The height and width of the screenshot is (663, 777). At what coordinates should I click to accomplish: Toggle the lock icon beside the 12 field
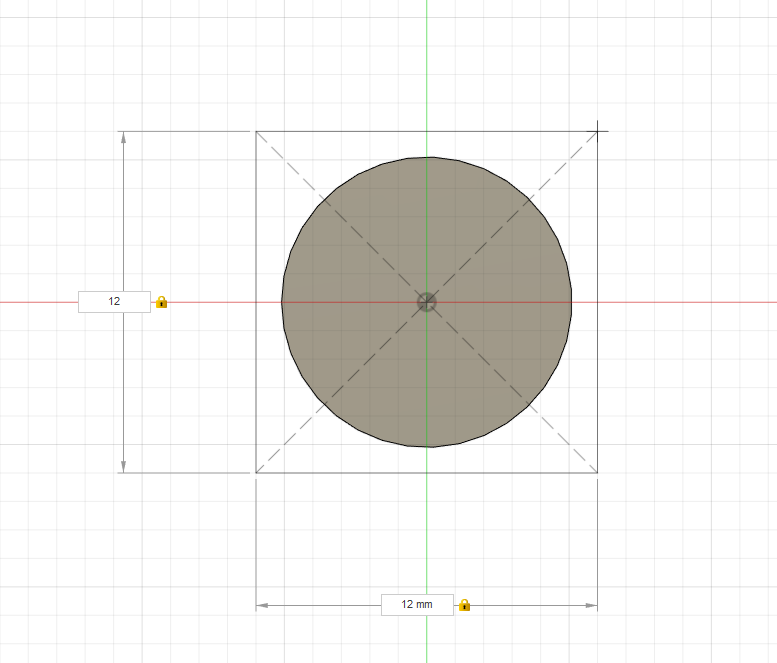point(162,302)
